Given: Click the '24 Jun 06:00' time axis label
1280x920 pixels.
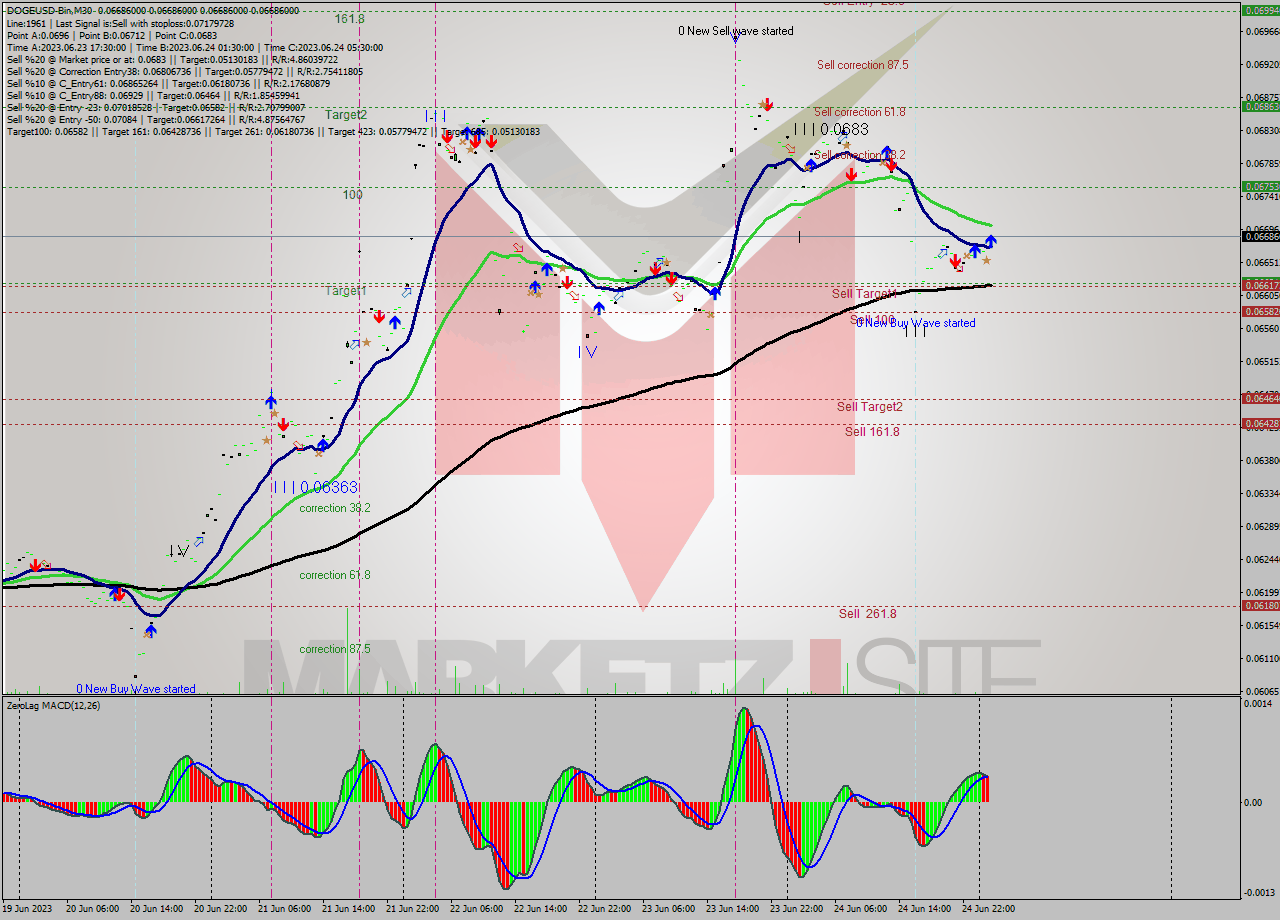Looking at the screenshot, I should (860, 909).
